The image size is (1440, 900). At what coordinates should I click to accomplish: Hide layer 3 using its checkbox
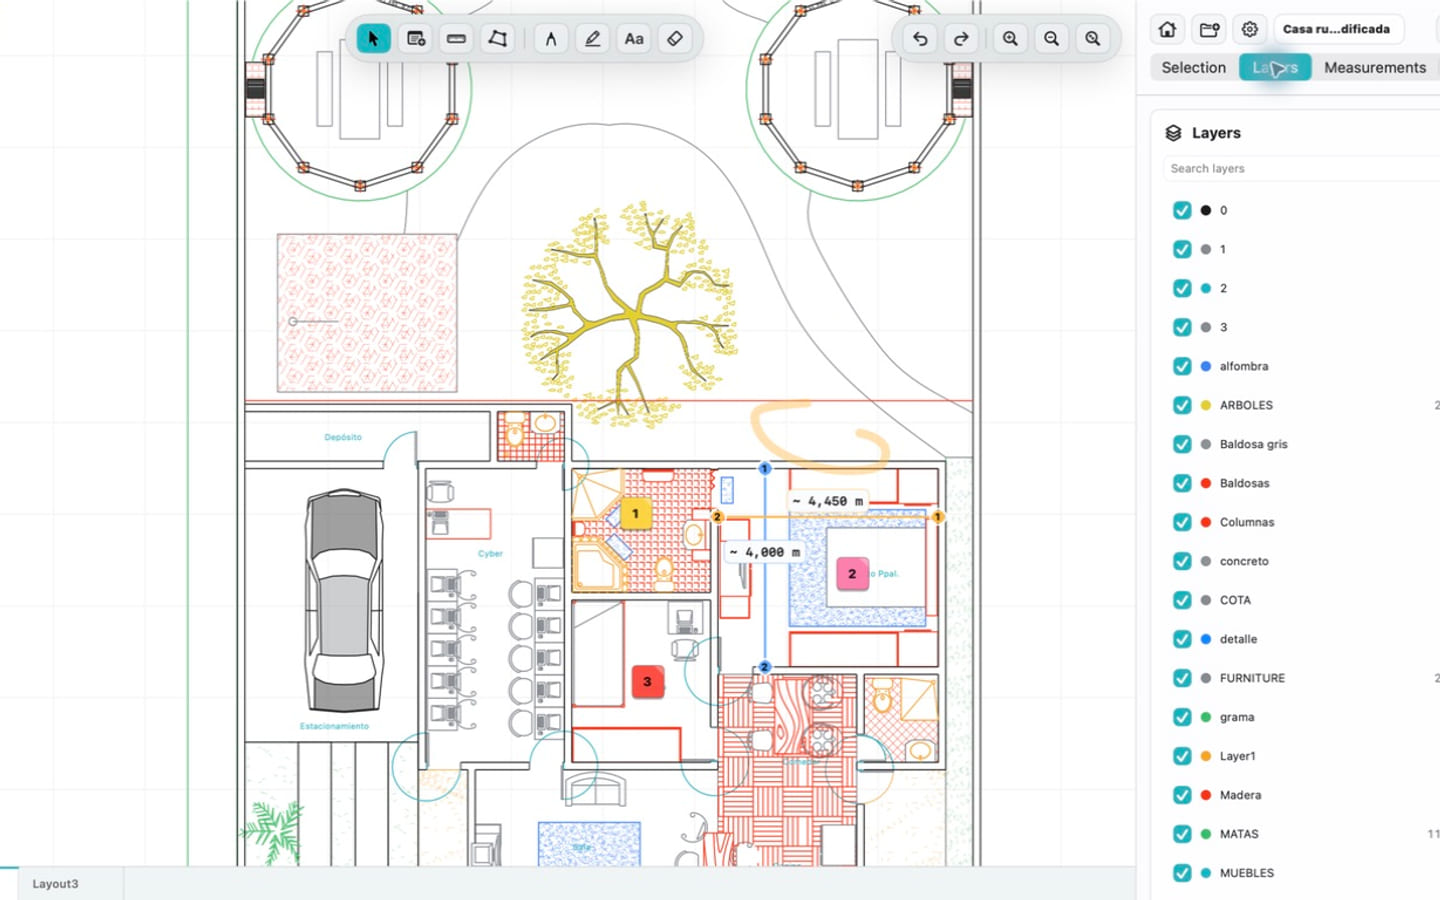(x=1182, y=327)
